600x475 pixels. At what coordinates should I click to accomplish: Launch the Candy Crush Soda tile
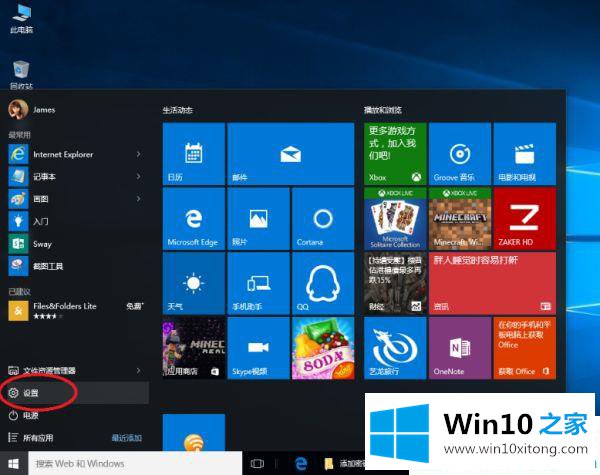pyautogui.click(x=323, y=348)
